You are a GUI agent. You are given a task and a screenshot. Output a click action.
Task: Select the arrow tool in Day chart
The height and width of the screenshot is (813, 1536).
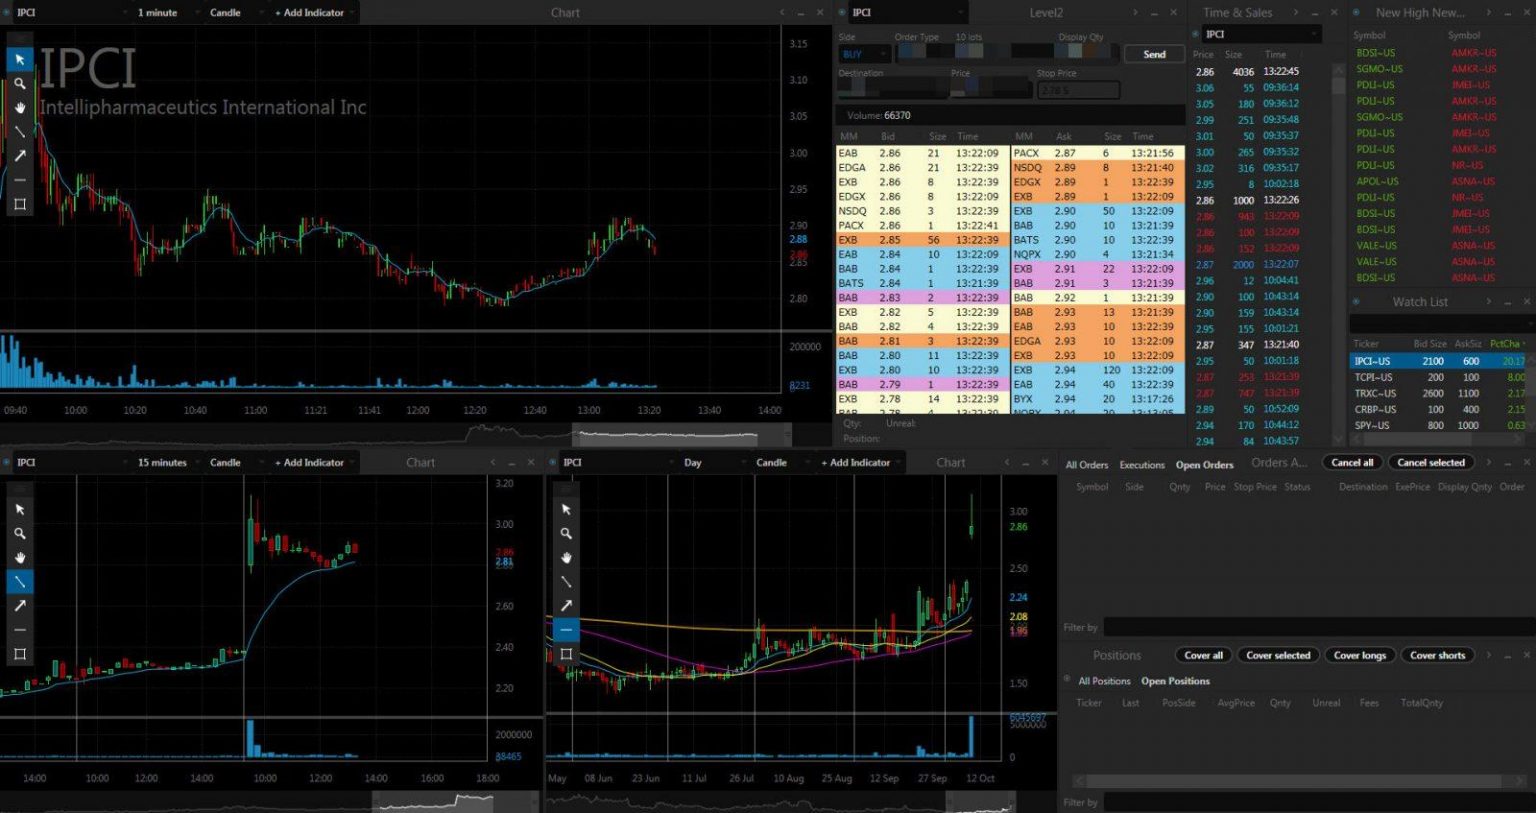(566, 605)
